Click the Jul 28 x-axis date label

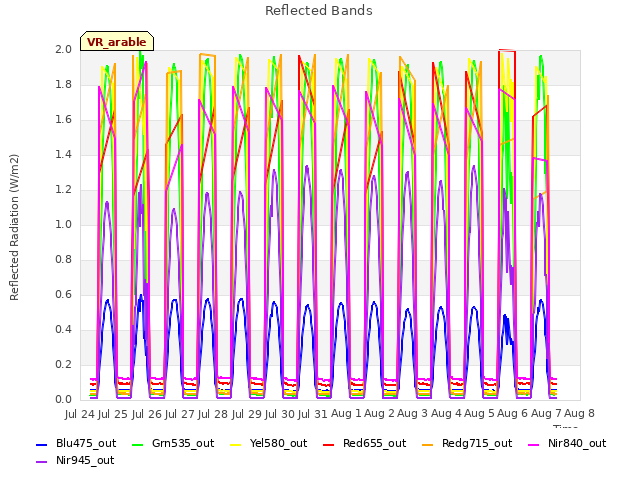[212, 414]
